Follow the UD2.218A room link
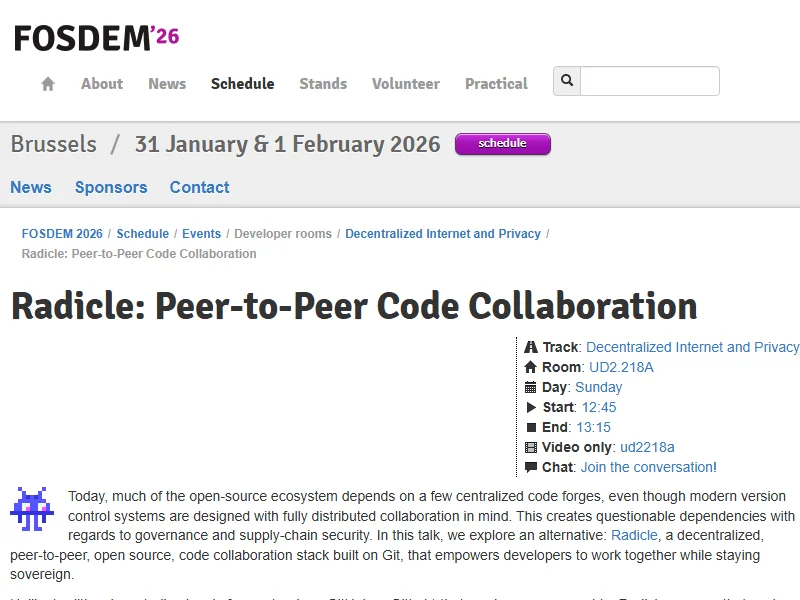The height and width of the screenshot is (600, 800). 621,367
